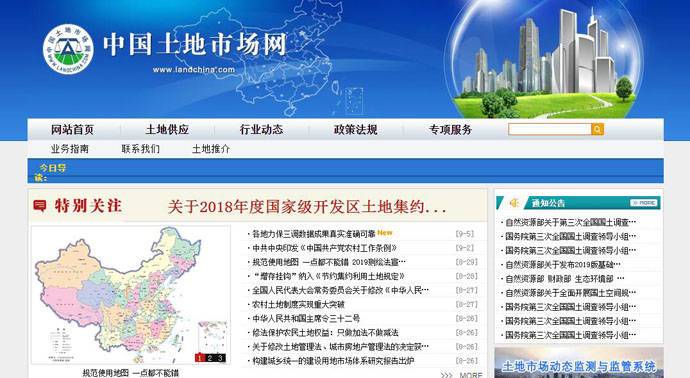Click the orange search magnifier icon
Screen dimensions: 690x378
coord(598,129)
